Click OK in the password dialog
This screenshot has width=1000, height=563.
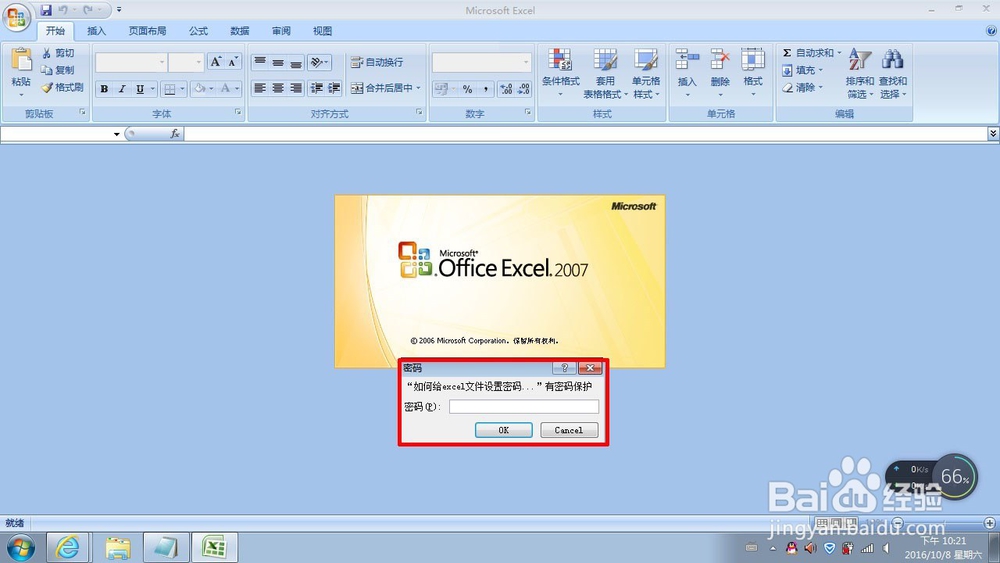(504, 430)
